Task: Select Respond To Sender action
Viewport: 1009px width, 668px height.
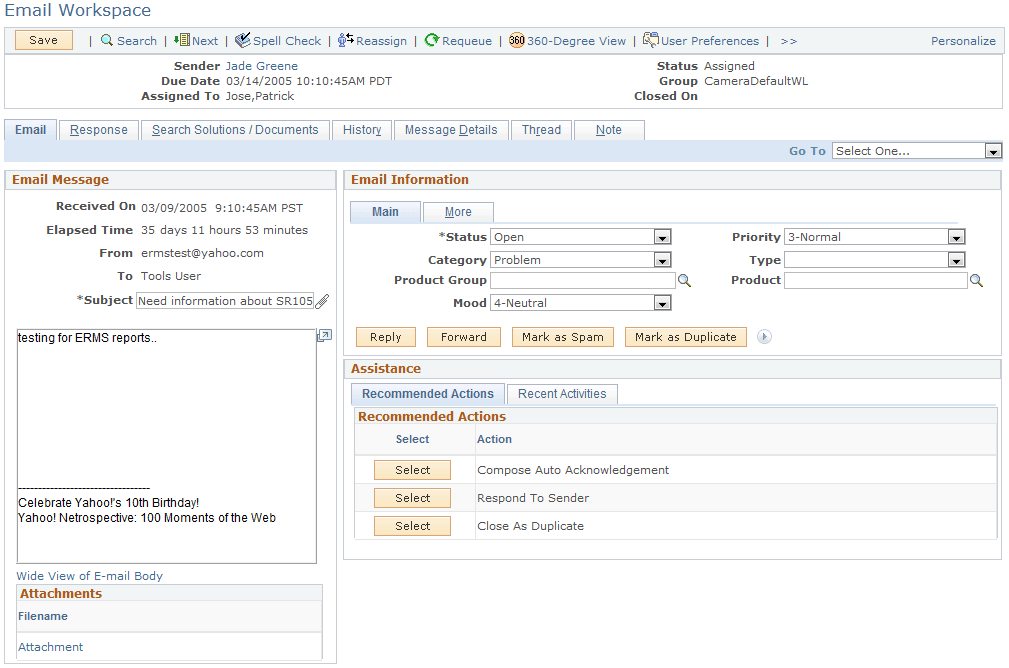Action: coord(412,498)
